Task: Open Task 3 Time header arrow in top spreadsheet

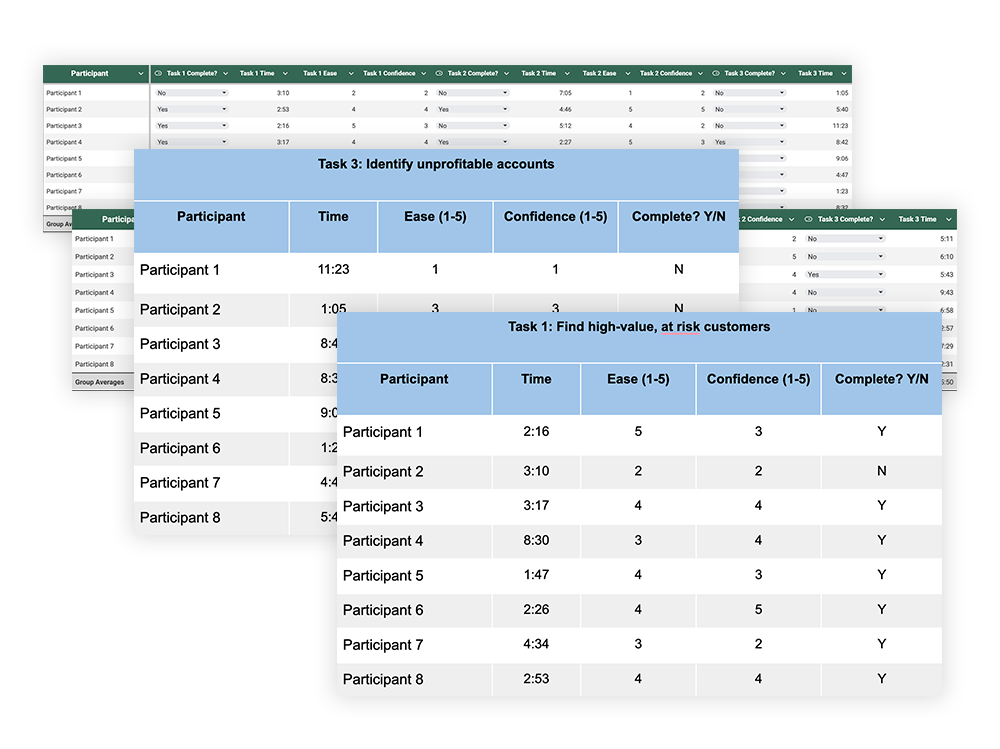Action: tap(844, 73)
